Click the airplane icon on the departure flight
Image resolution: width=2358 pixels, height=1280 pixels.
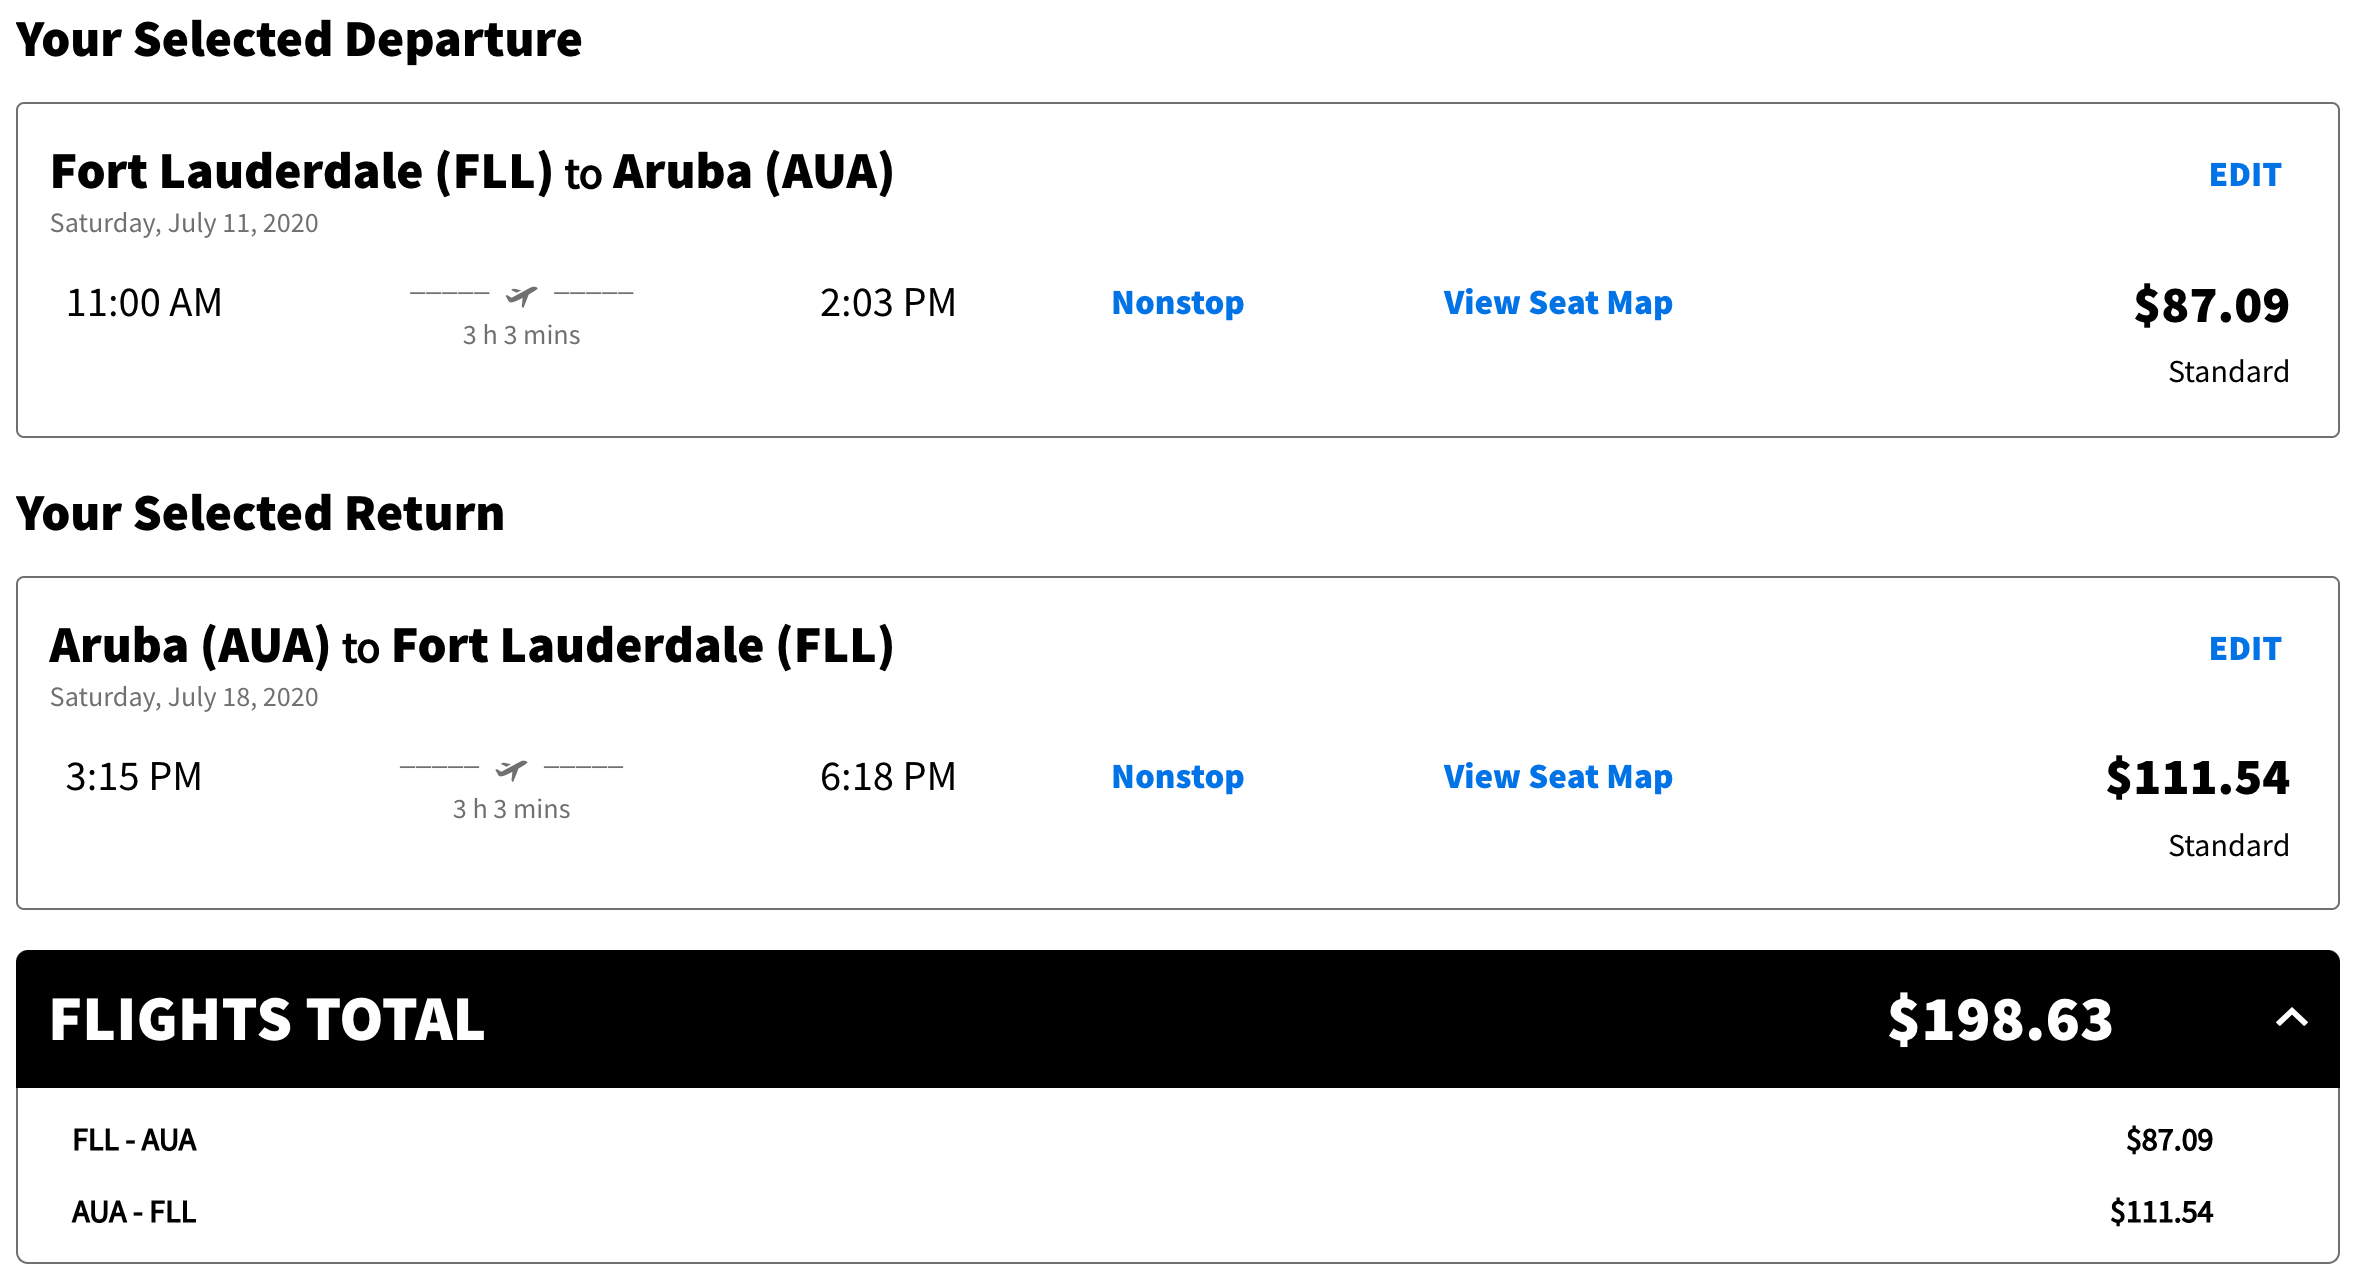521,295
